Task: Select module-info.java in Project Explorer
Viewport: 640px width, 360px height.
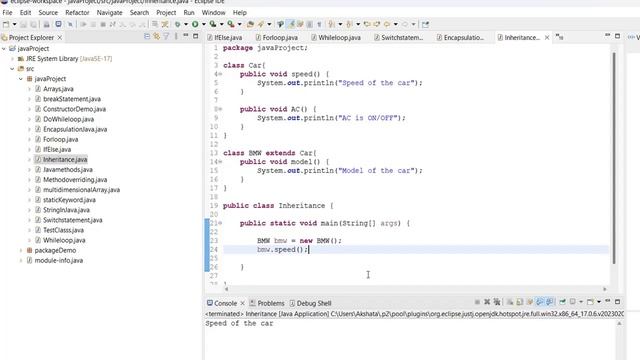Action: pyautogui.click(x=58, y=260)
